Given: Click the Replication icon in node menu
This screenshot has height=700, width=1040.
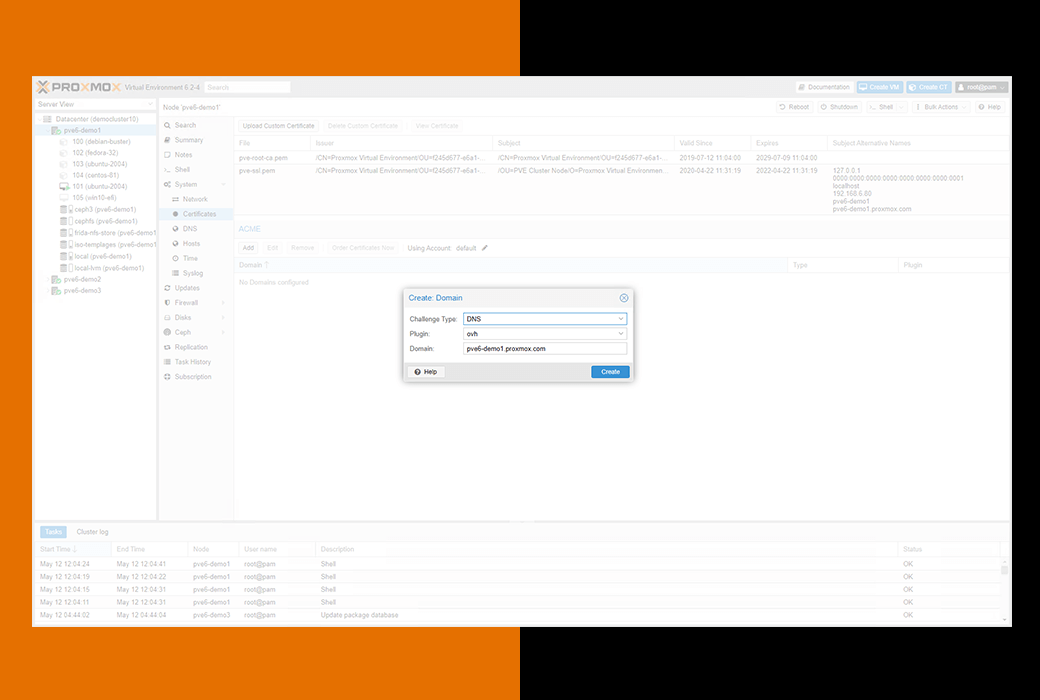Looking at the screenshot, I should [x=168, y=347].
